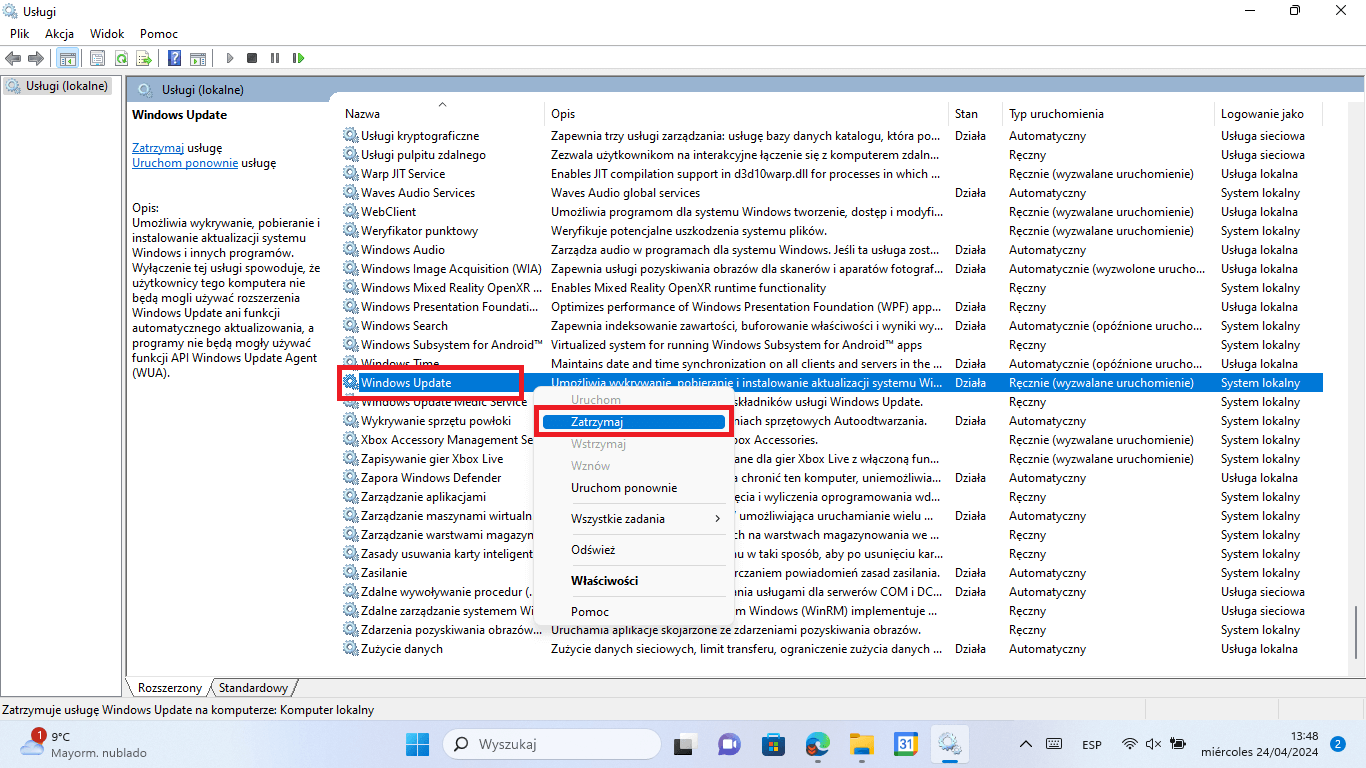This screenshot has height=768, width=1366.
Task: Choose Właściwości in the context menu
Action: pyautogui.click(x=633, y=581)
